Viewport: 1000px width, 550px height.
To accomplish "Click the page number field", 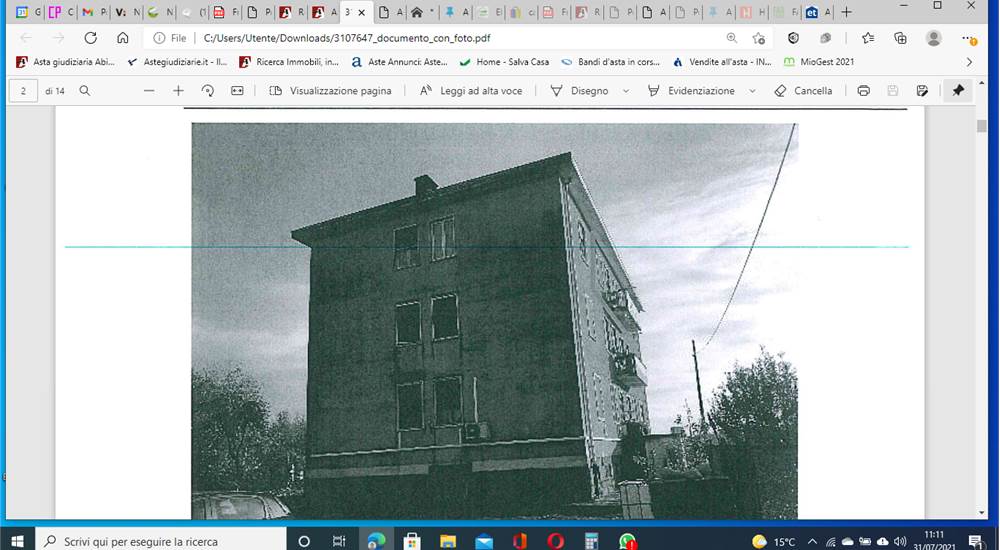I will pos(24,91).
